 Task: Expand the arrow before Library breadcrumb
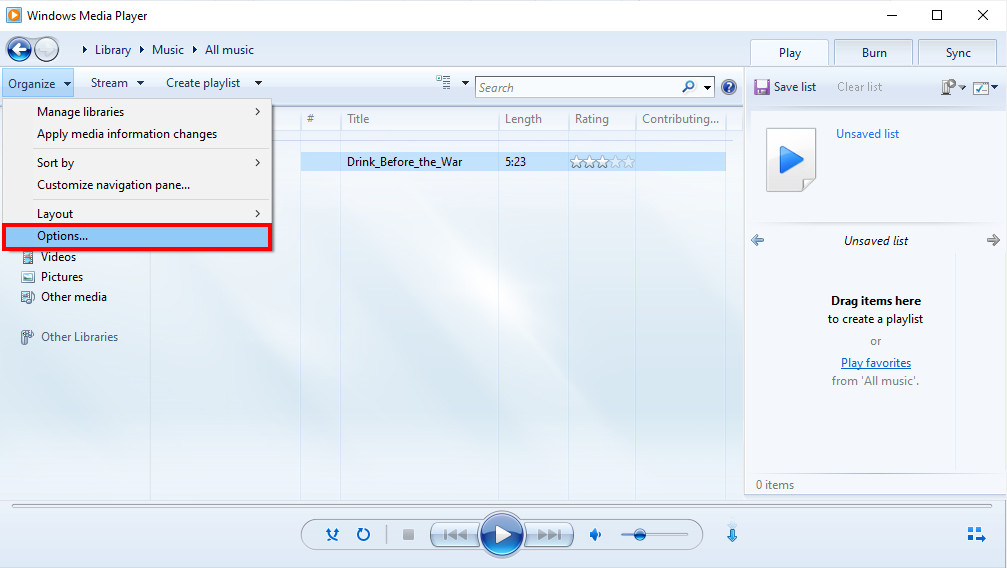85,49
